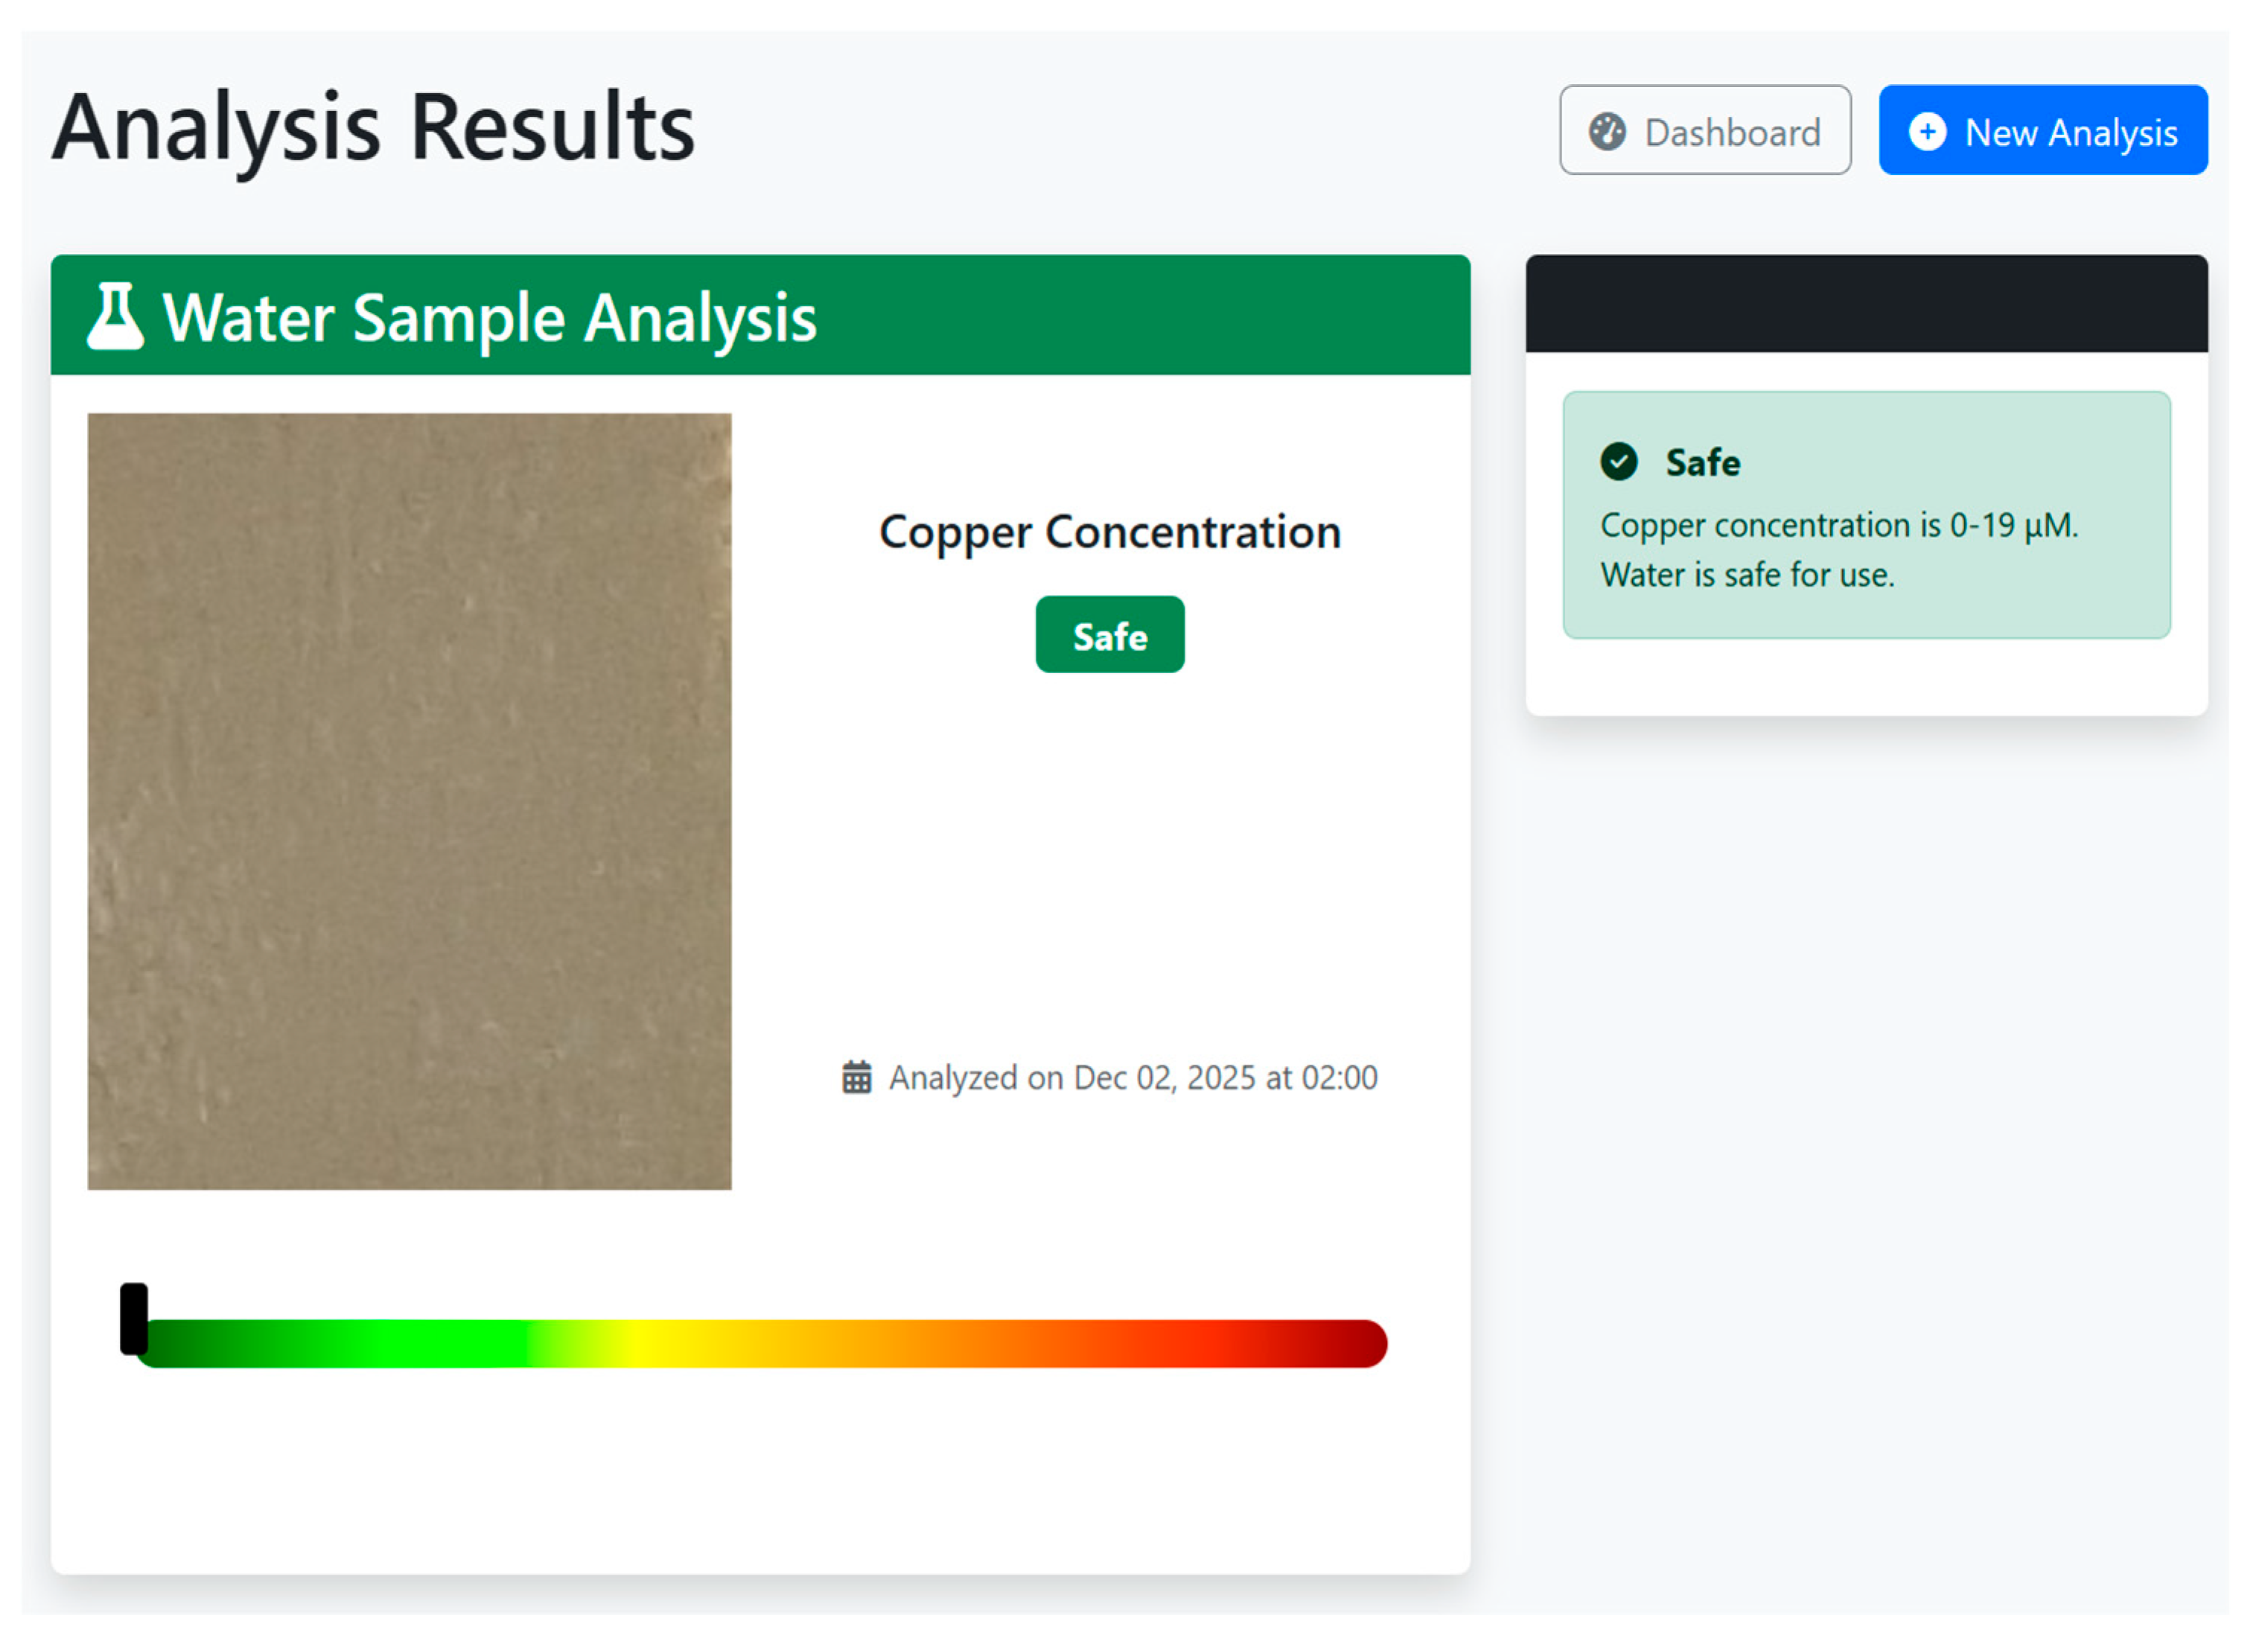Select the green Safe badge under Copper Concentration
This screenshot has width=2268, height=1644.
1110,634
